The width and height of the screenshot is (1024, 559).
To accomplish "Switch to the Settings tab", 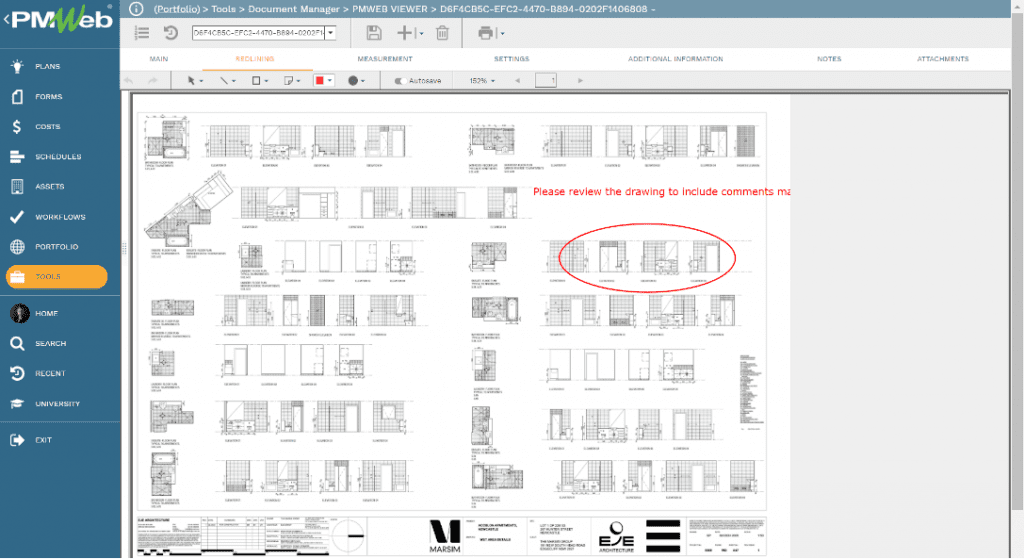I will 511,59.
